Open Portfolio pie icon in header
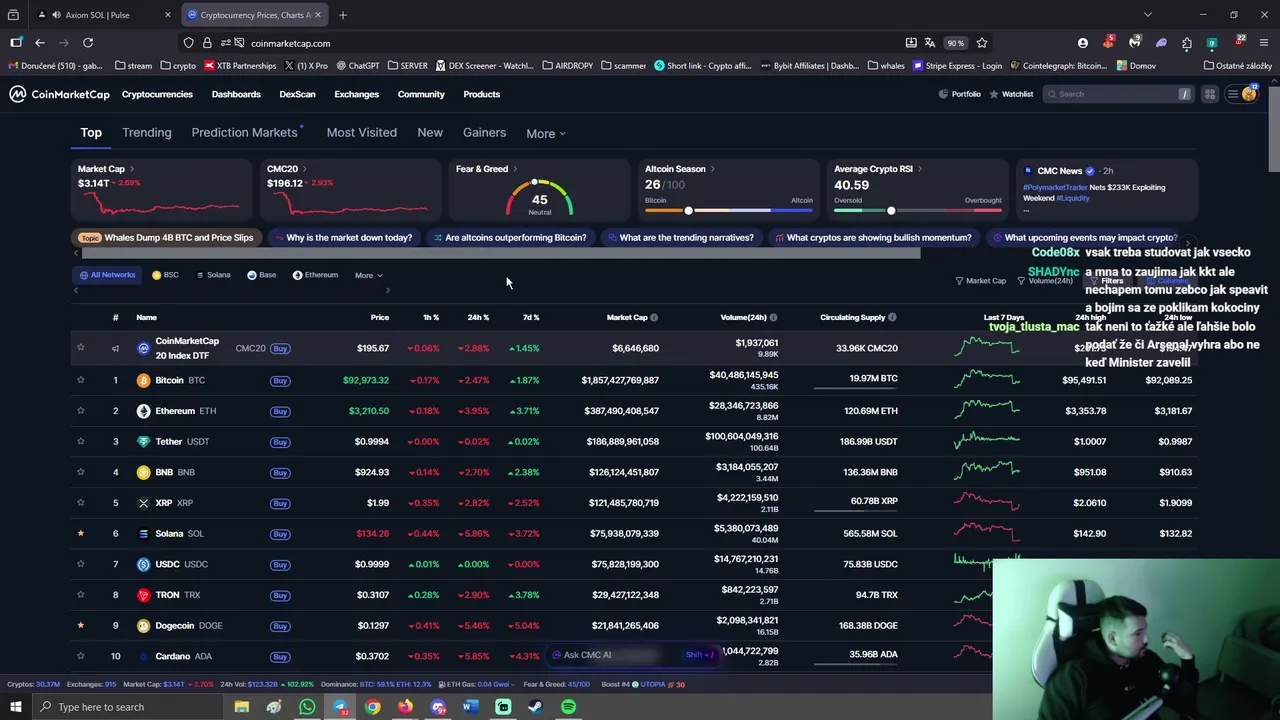The image size is (1280, 720). 943,94
